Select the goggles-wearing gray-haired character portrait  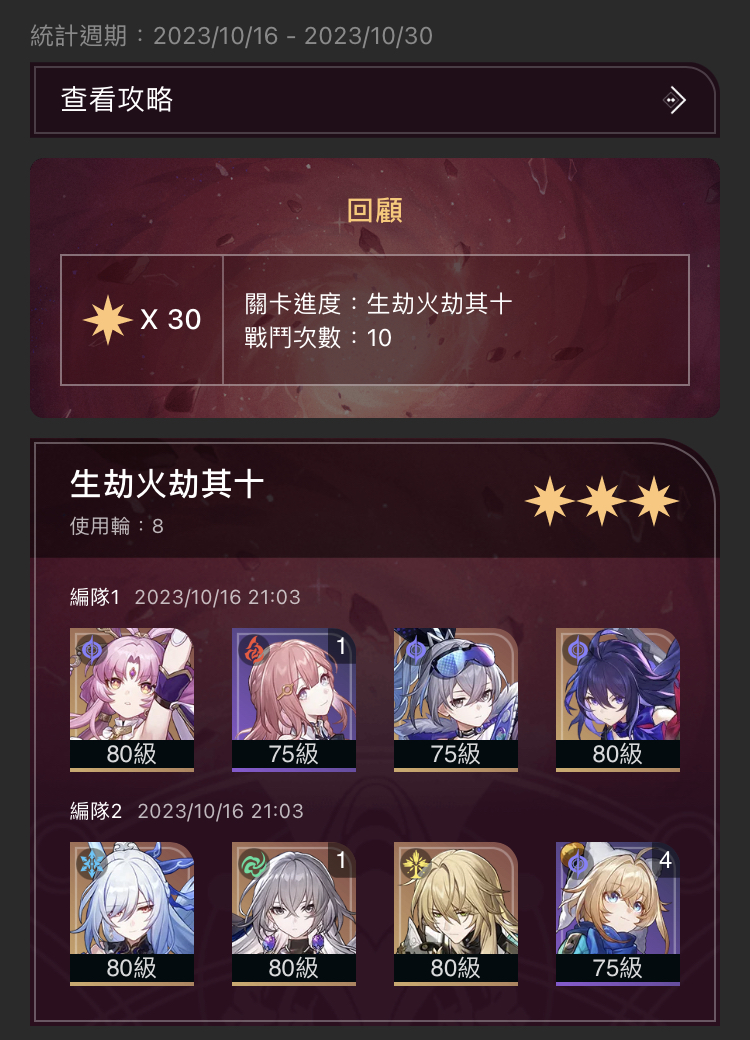click(456, 700)
